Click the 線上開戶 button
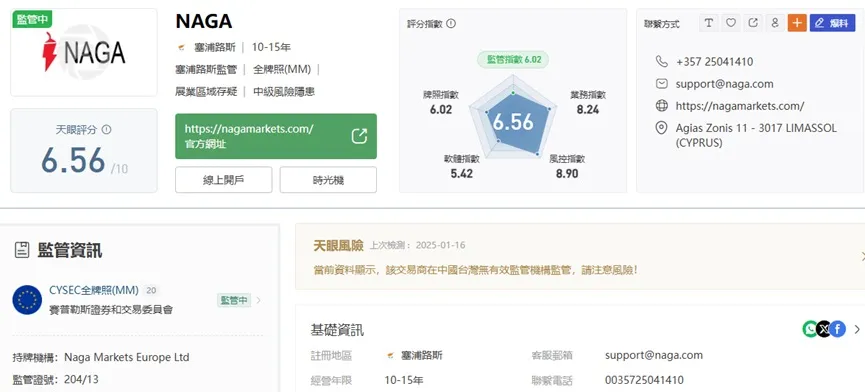Image resolution: width=865 pixels, height=392 pixels. pos(223,180)
